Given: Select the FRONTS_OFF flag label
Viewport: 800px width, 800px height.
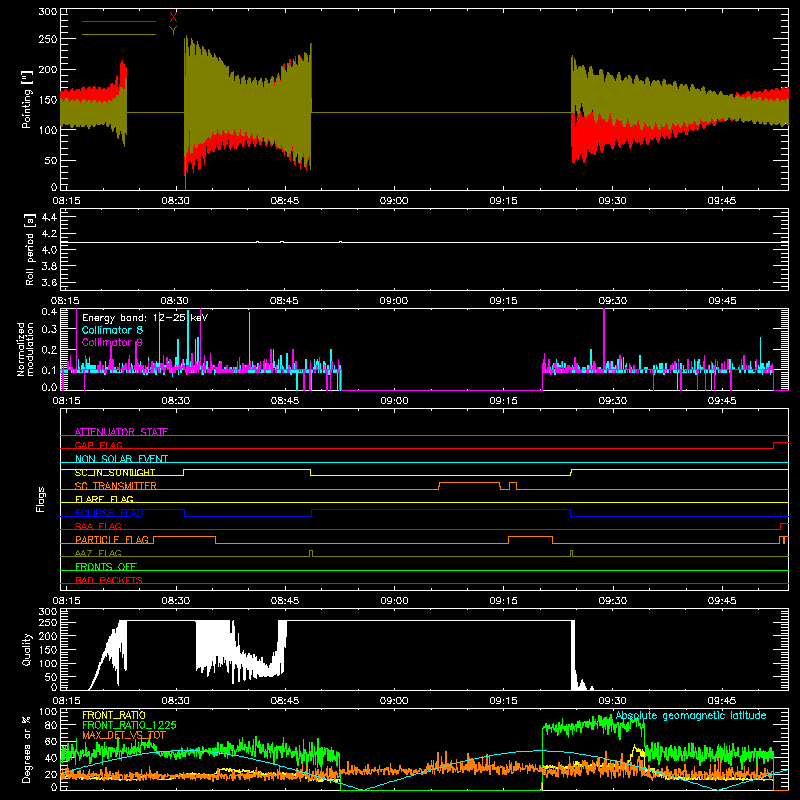Looking at the screenshot, I should click(106, 566).
